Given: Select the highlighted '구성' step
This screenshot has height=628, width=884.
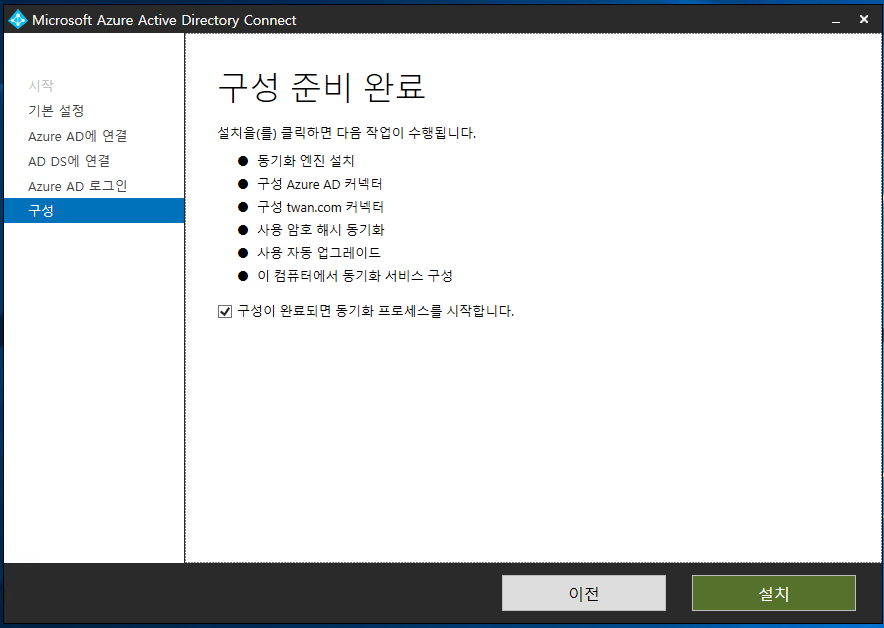Looking at the screenshot, I should [94, 210].
